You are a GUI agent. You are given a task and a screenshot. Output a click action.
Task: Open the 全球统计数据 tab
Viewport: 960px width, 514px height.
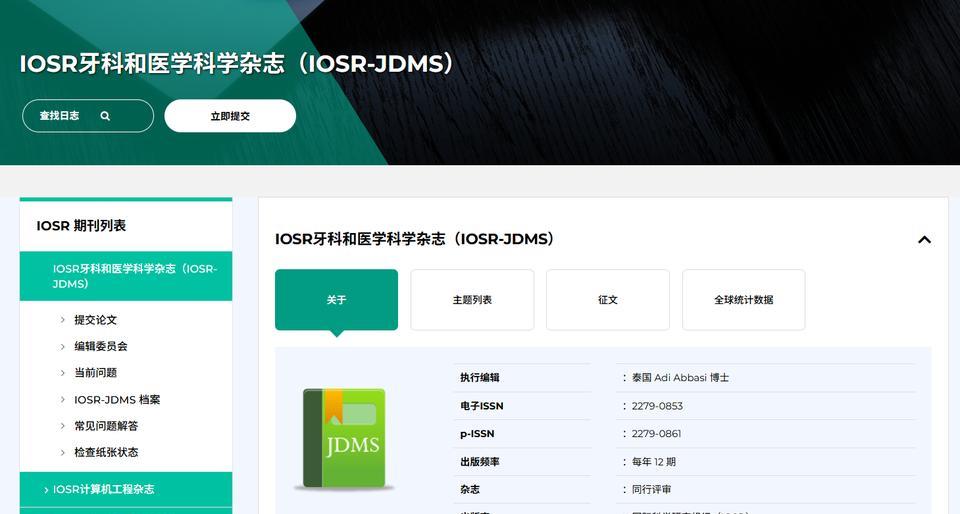click(744, 300)
